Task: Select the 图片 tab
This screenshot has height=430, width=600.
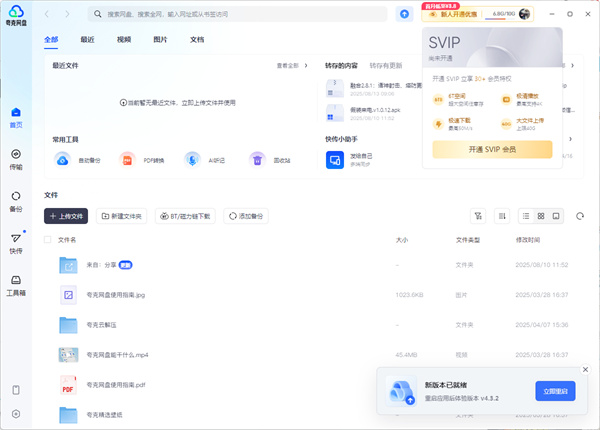Action: point(160,40)
